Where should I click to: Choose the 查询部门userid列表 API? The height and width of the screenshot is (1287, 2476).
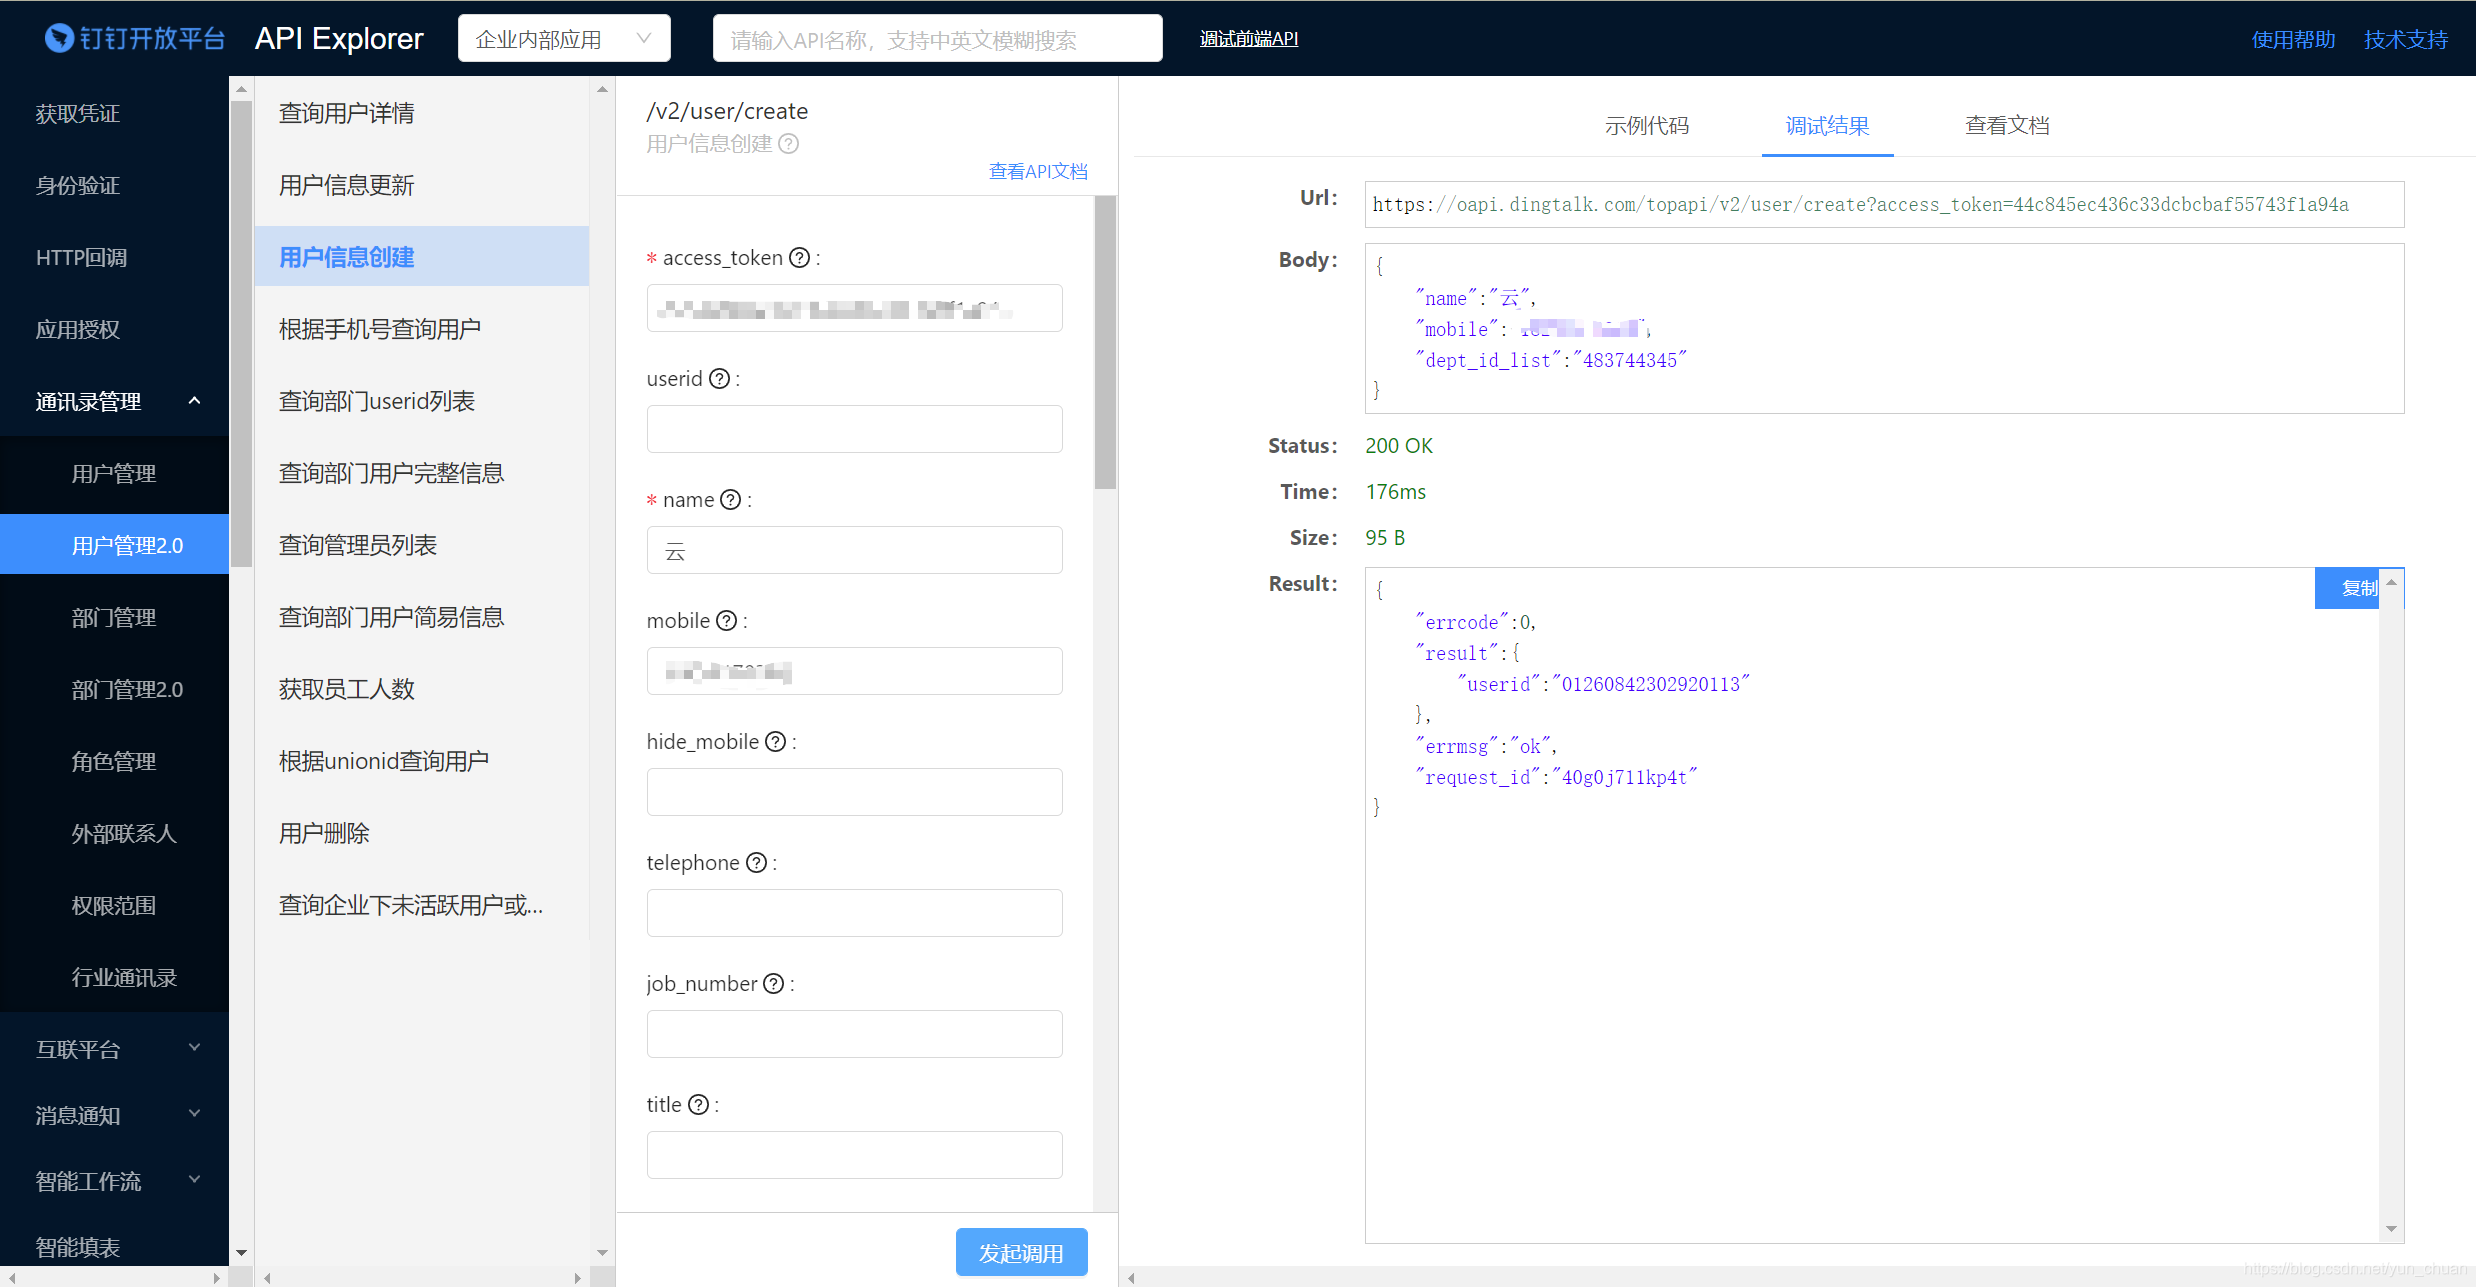coord(422,401)
